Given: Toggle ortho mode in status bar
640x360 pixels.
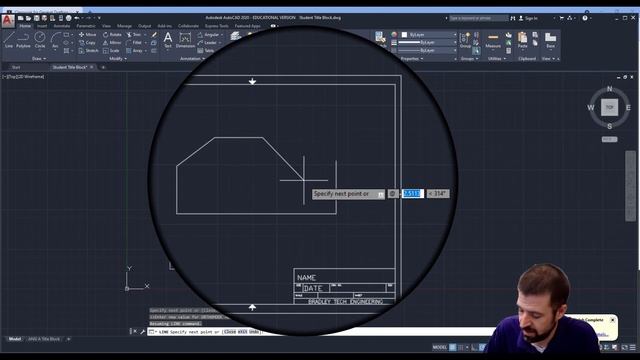Looking at the screenshot, I should point(474,347).
